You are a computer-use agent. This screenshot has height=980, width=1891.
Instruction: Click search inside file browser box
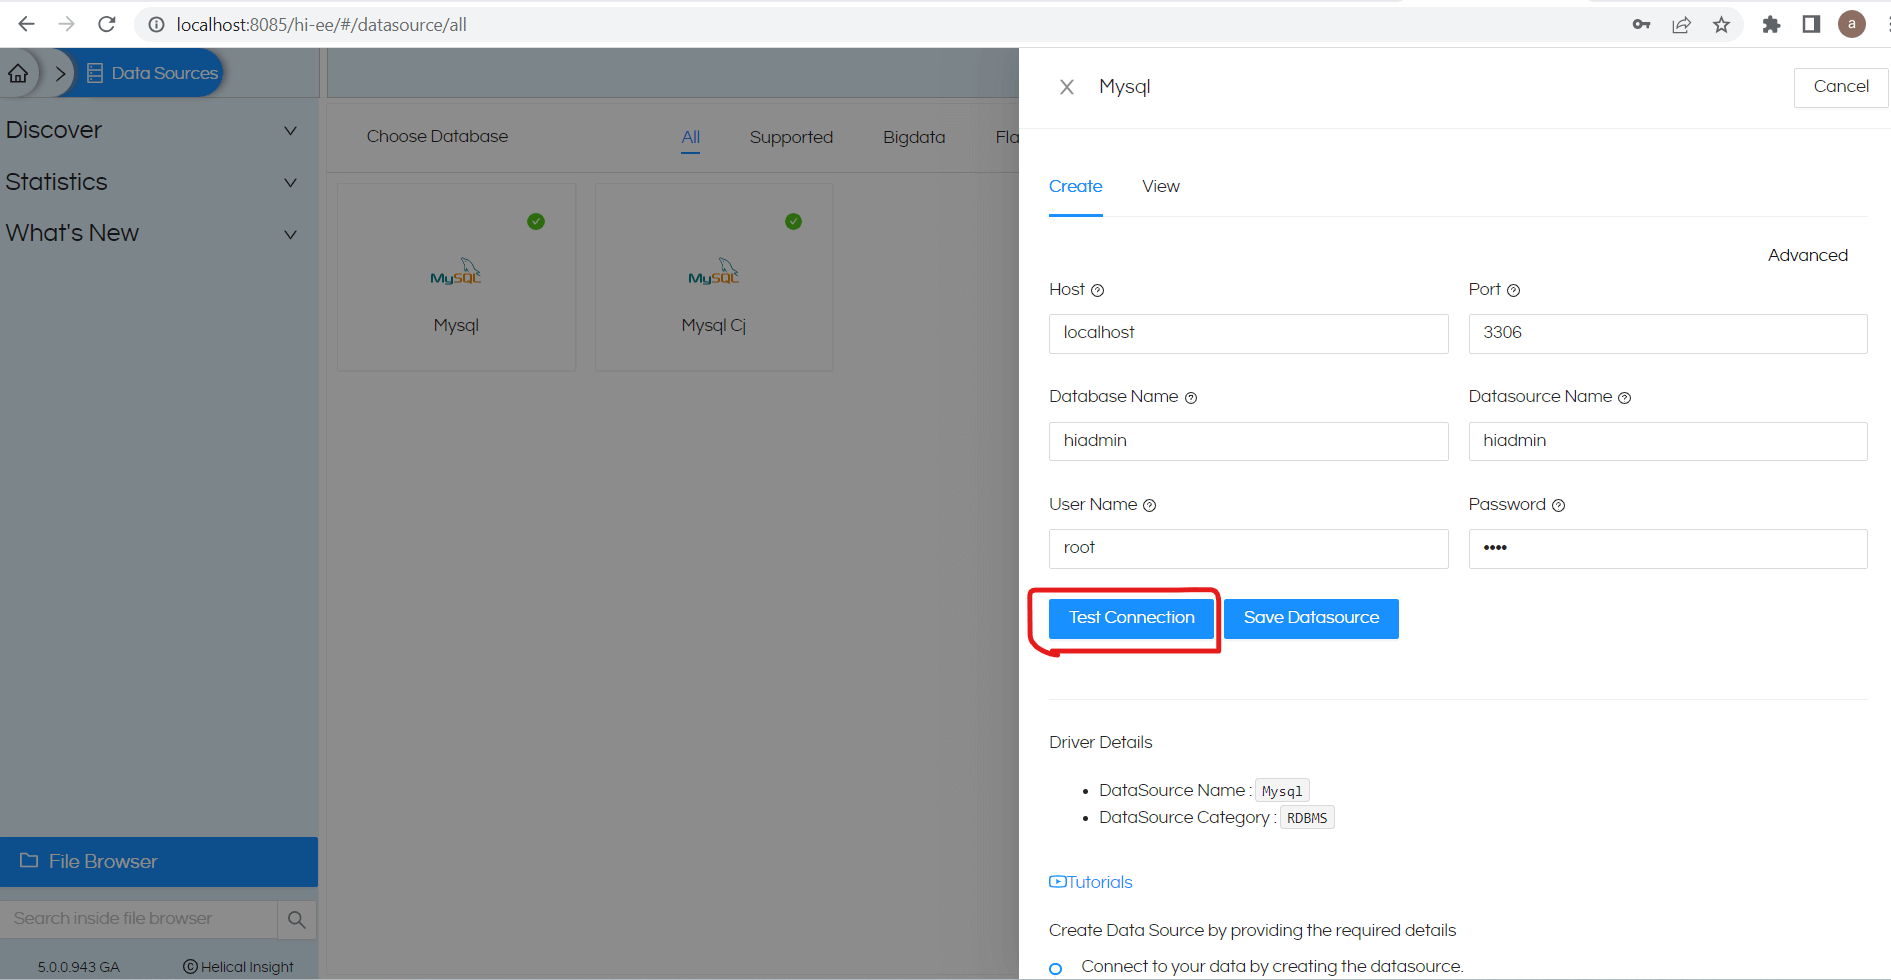(138, 919)
